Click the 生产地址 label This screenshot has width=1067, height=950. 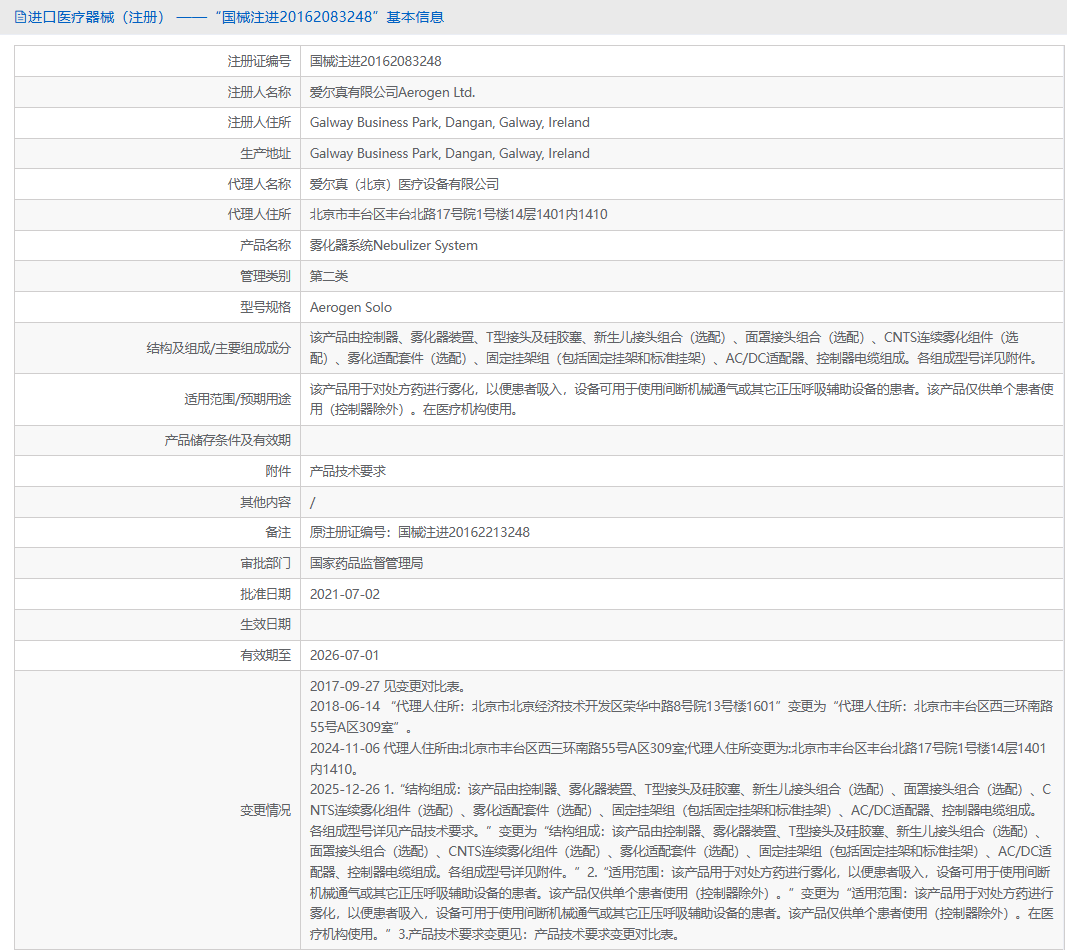tap(265, 154)
